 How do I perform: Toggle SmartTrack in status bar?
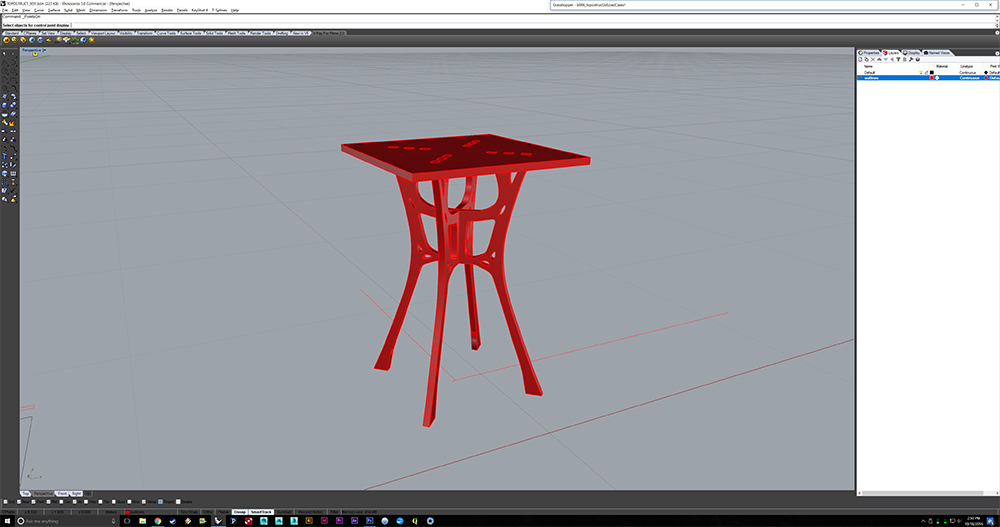pos(261,512)
